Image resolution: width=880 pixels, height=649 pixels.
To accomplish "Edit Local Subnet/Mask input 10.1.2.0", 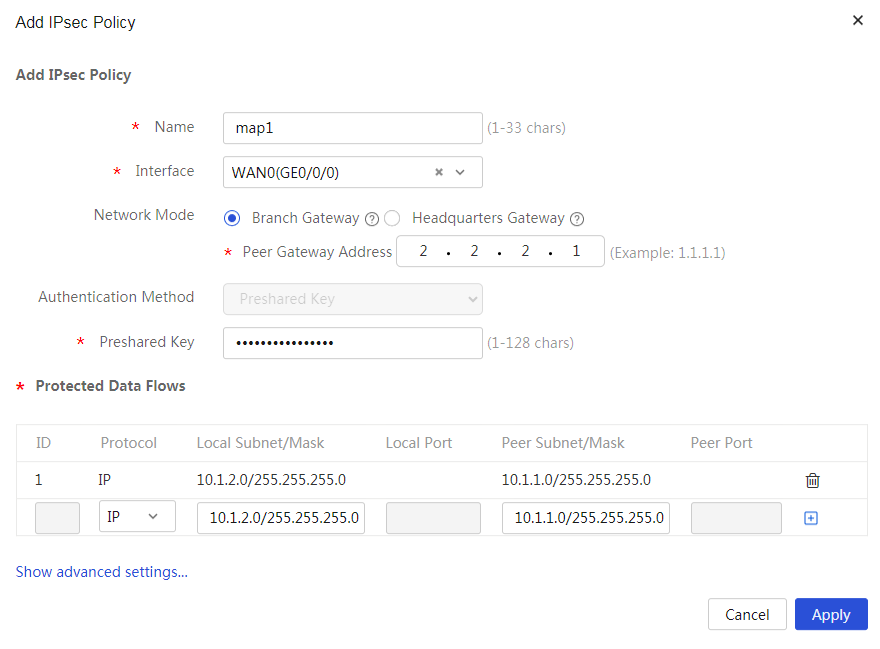I will 281,518.
